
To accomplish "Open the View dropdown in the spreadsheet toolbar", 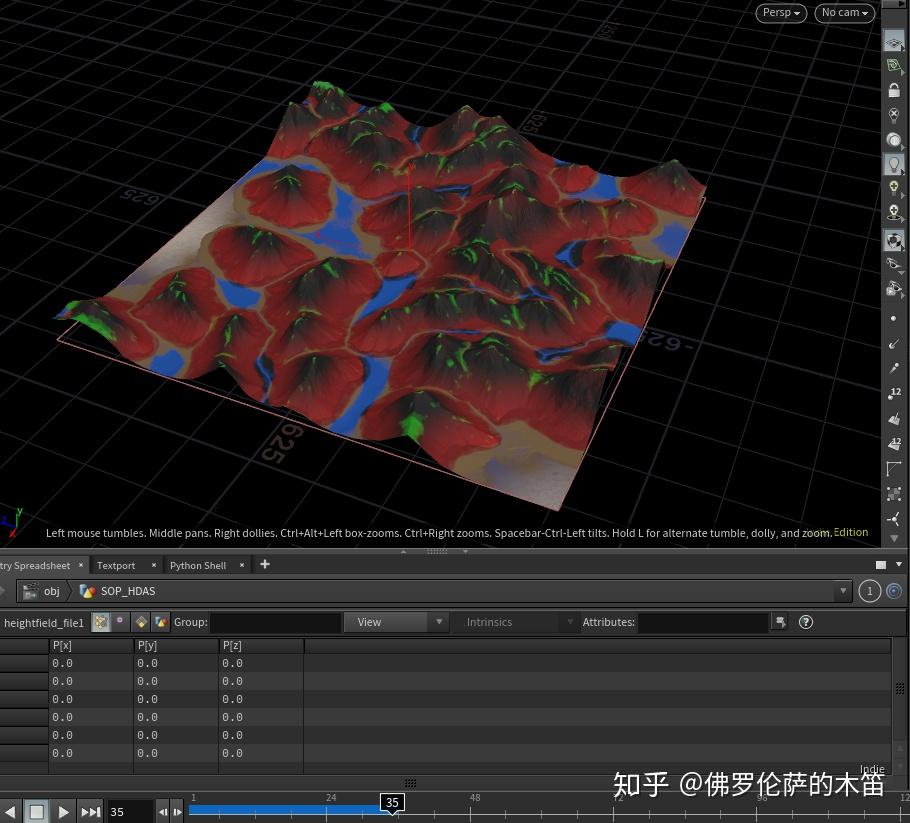I will click(395, 622).
